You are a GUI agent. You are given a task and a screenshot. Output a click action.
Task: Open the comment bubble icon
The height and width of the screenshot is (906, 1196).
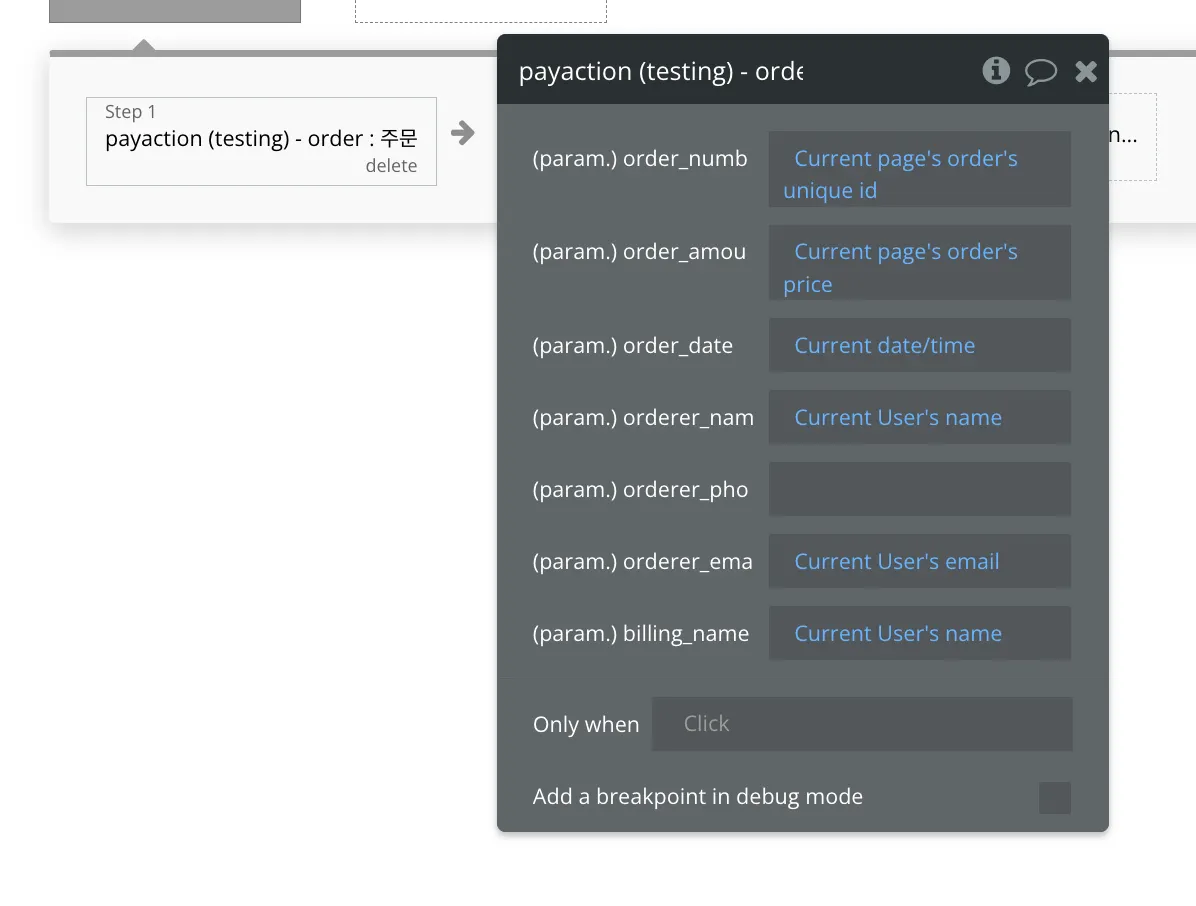coord(1040,71)
